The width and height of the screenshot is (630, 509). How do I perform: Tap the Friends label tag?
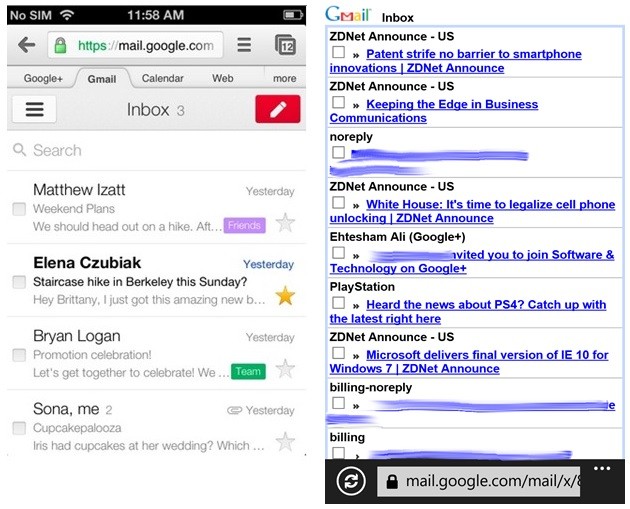244,226
